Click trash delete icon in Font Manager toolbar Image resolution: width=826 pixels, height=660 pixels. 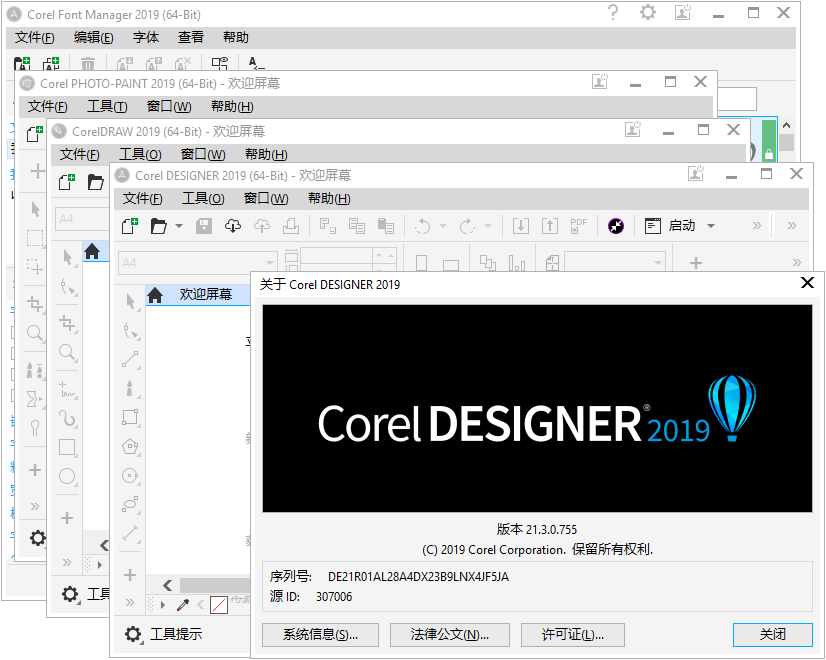tap(88, 64)
